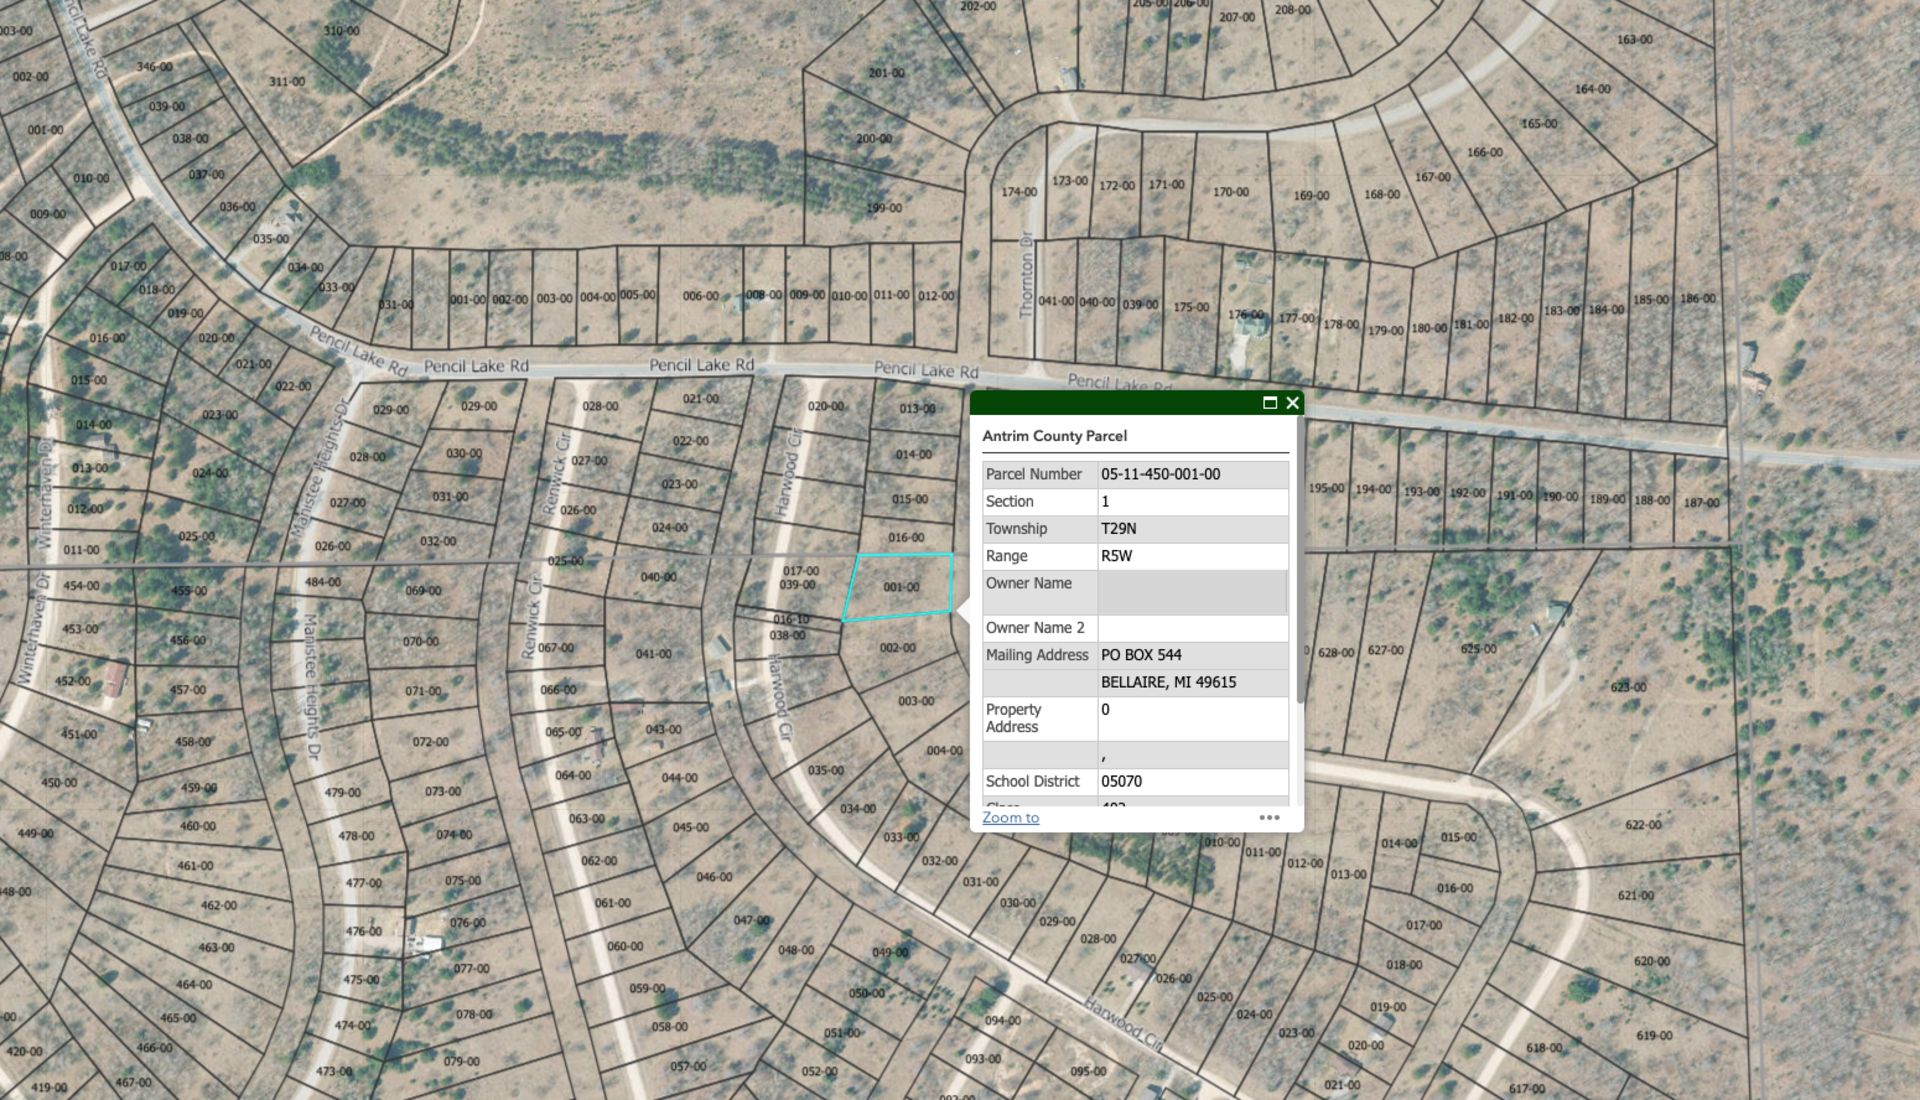Select parcel labeled 619-00
Viewport: 1920px width, 1100px height.
pos(1654,1035)
